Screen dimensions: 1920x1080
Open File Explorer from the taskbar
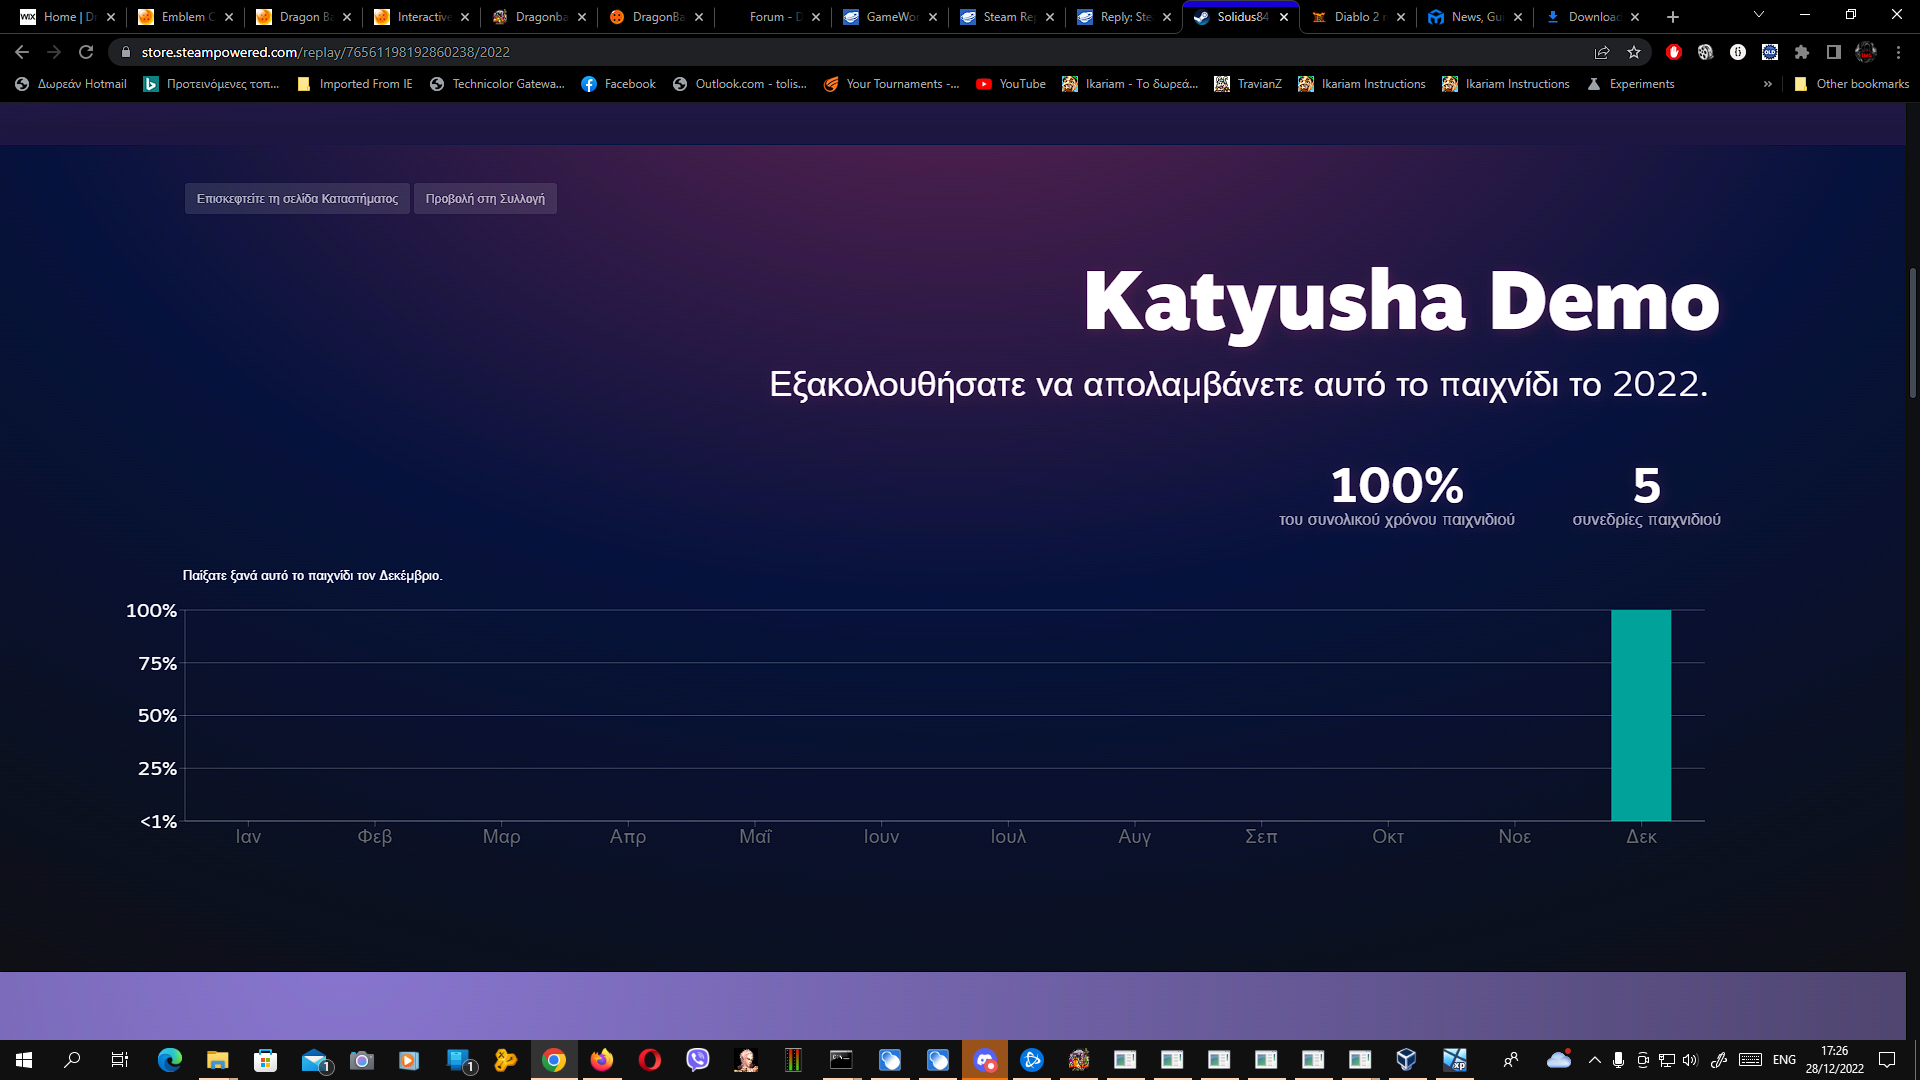coord(218,1060)
